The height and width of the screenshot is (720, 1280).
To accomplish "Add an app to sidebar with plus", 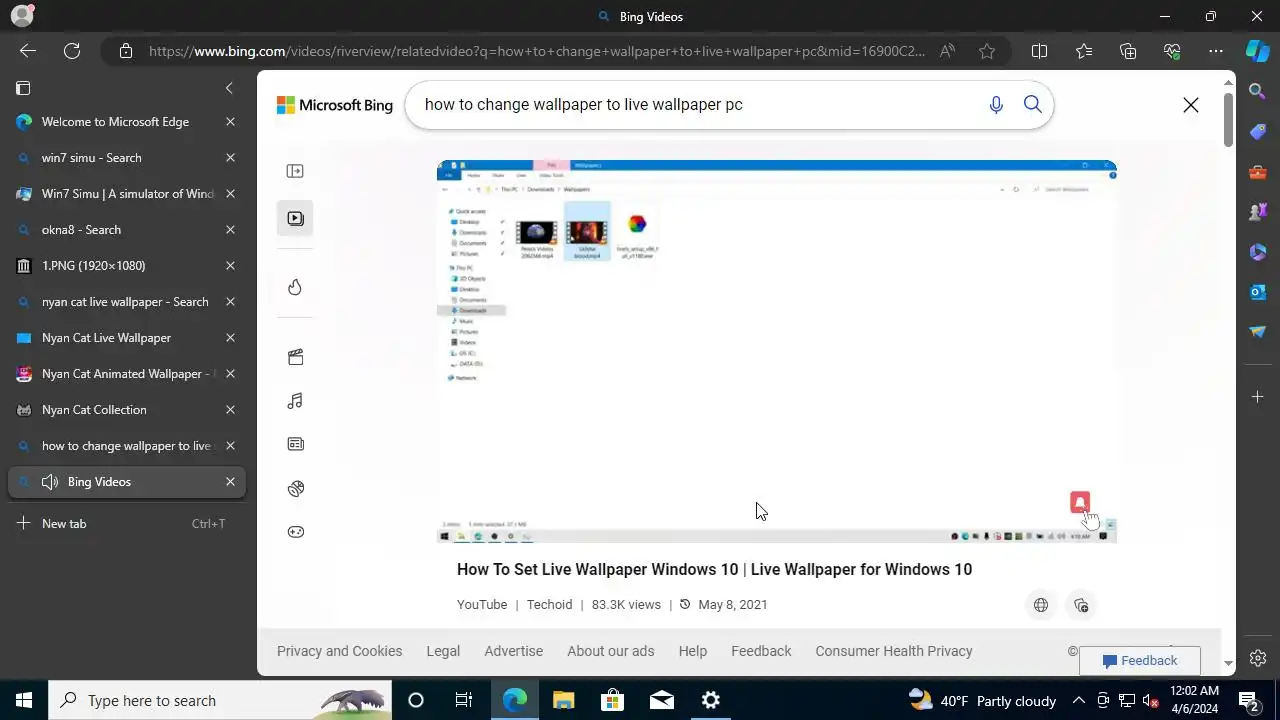I will tap(1258, 397).
